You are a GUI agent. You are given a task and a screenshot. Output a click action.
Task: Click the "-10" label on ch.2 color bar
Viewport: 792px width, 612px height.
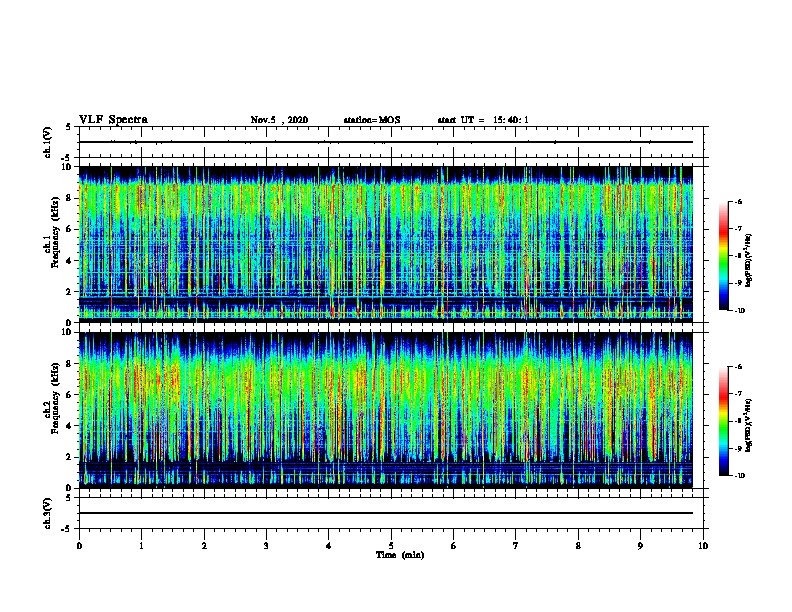739,476
